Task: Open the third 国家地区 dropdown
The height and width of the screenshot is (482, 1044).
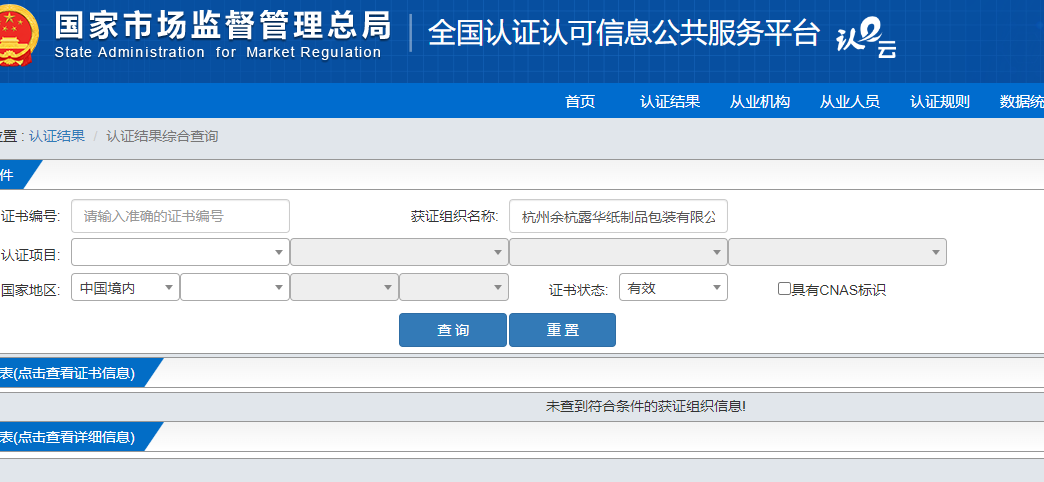Action: click(x=344, y=287)
